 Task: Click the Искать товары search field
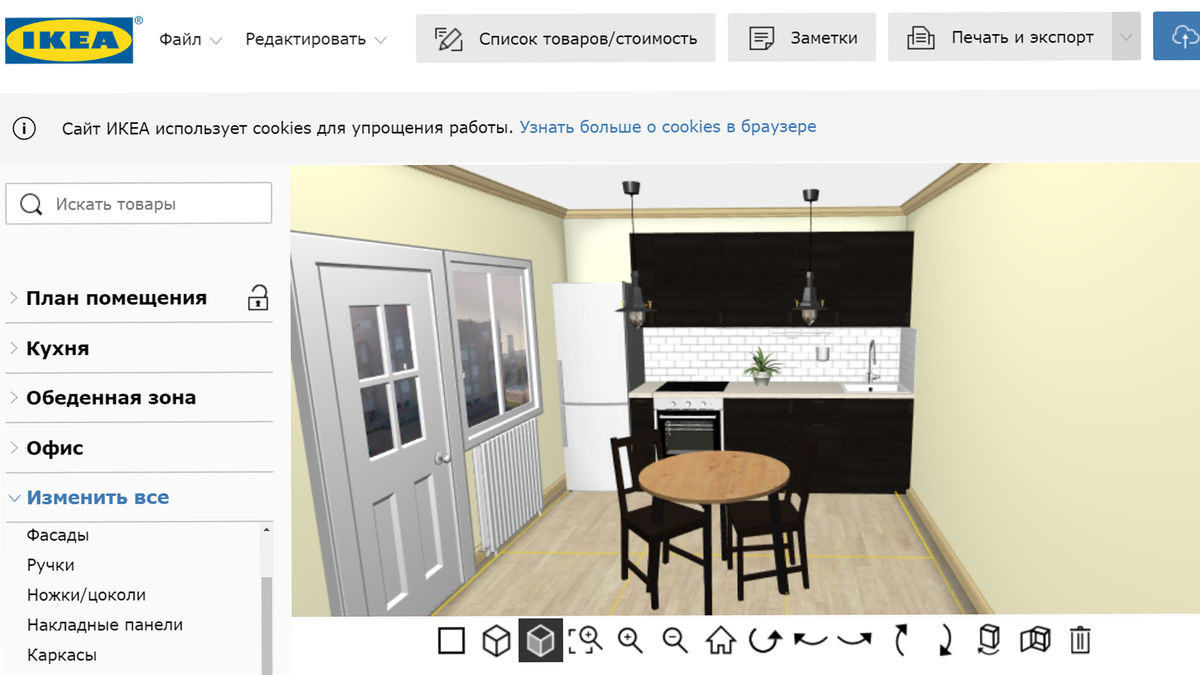(x=139, y=203)
